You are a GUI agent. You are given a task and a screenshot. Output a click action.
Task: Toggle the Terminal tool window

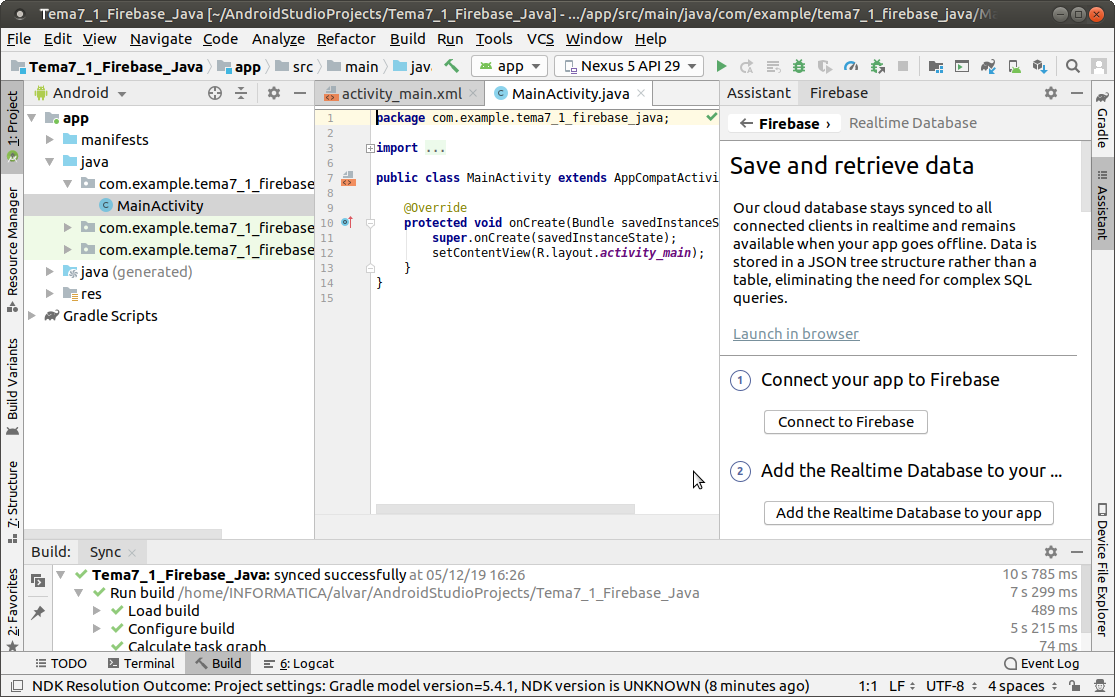pos(140,663)
